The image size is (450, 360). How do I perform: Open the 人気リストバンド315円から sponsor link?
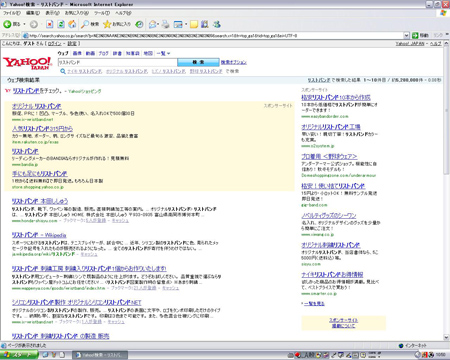tap(42, 128)
